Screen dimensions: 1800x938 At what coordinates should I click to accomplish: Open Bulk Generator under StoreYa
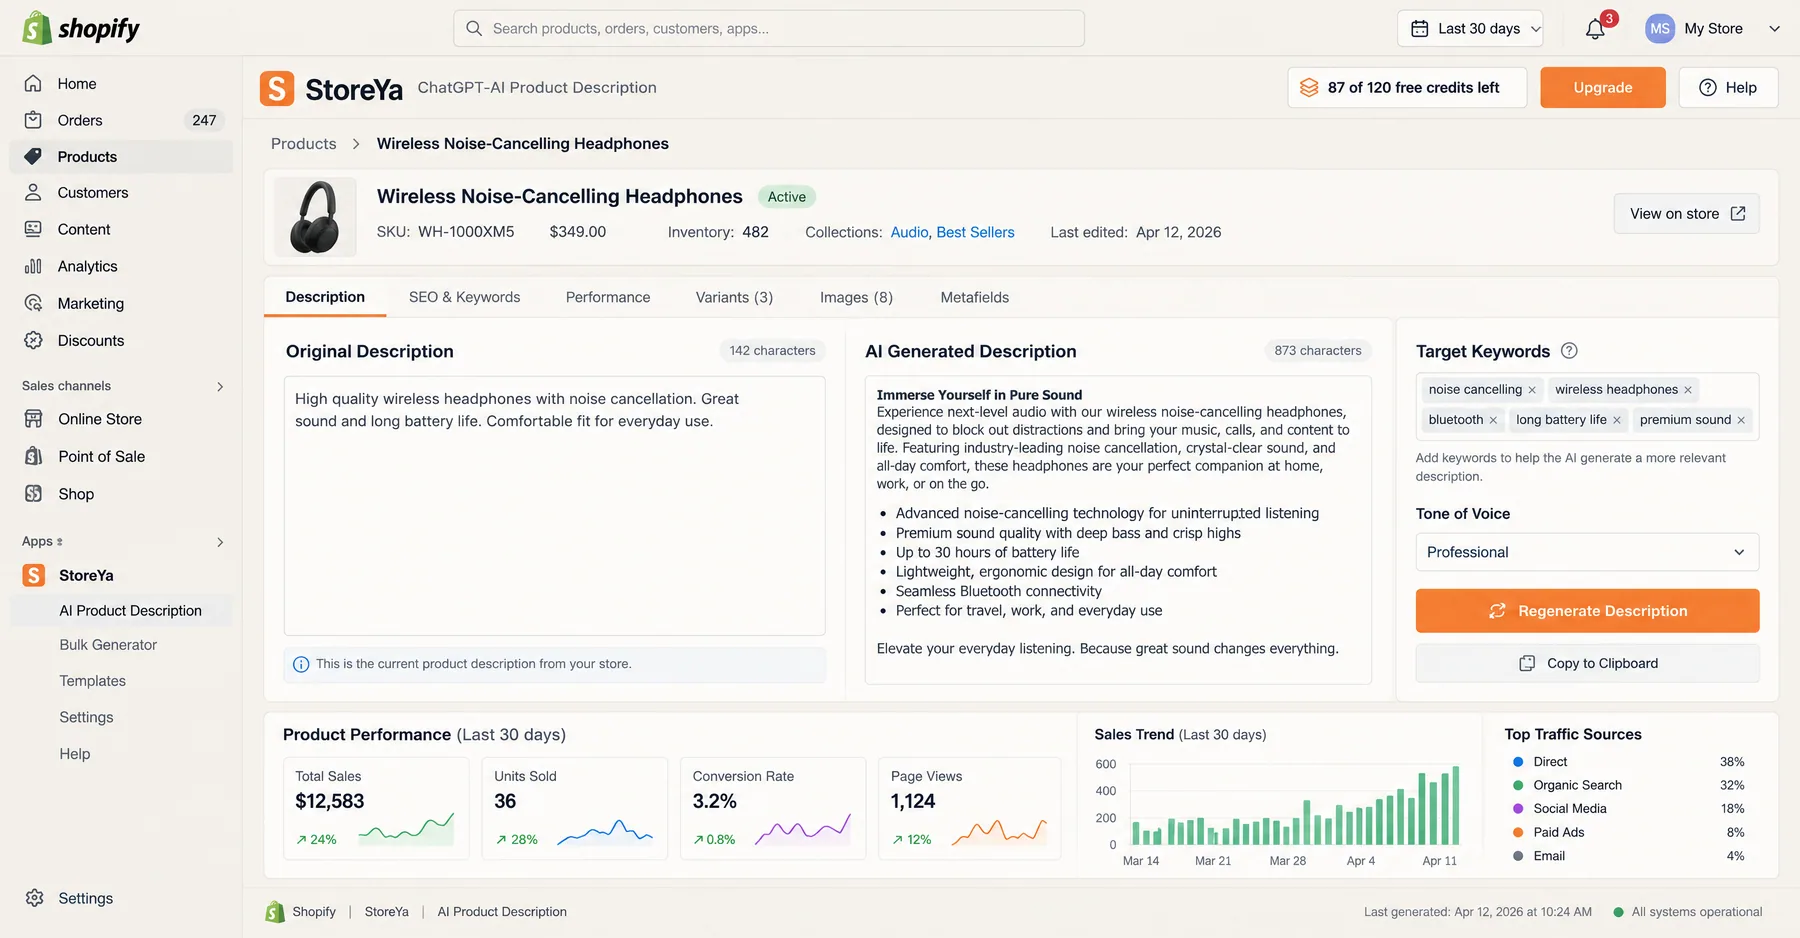[108, 645]
